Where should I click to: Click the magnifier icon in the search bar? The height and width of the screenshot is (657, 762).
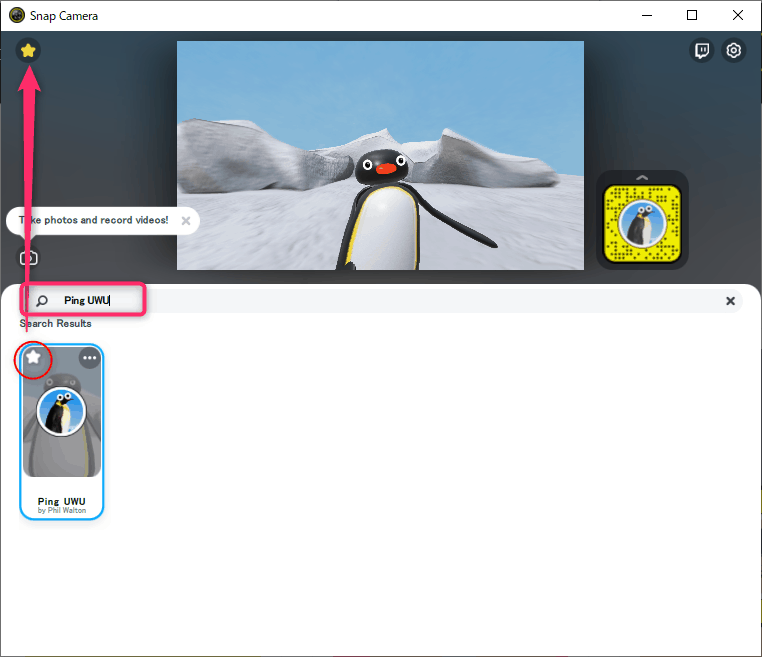[x=42, y=300]
